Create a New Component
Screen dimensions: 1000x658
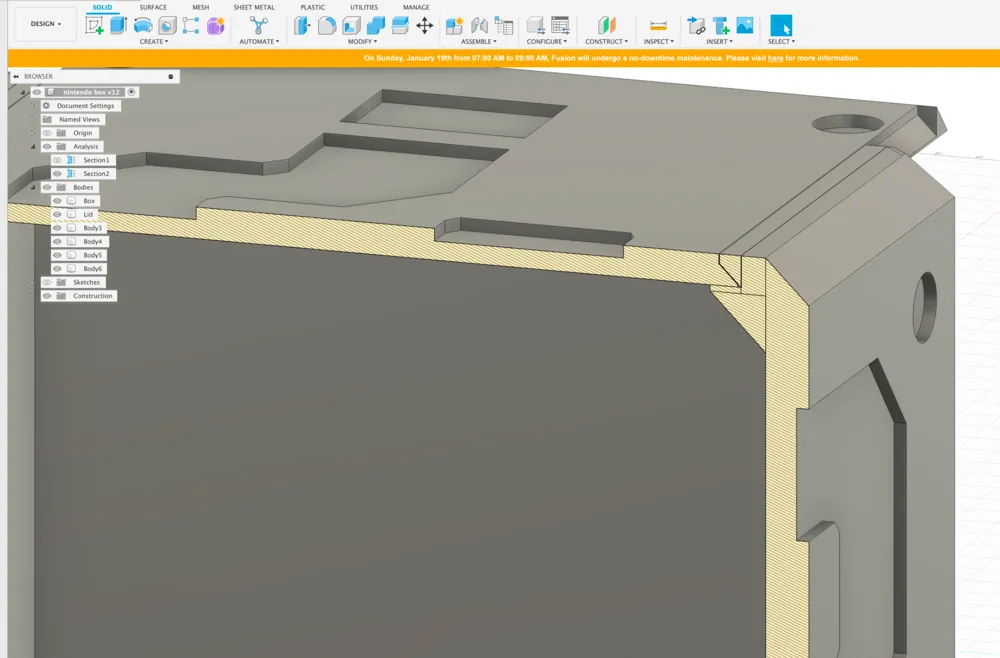[454, 26]
